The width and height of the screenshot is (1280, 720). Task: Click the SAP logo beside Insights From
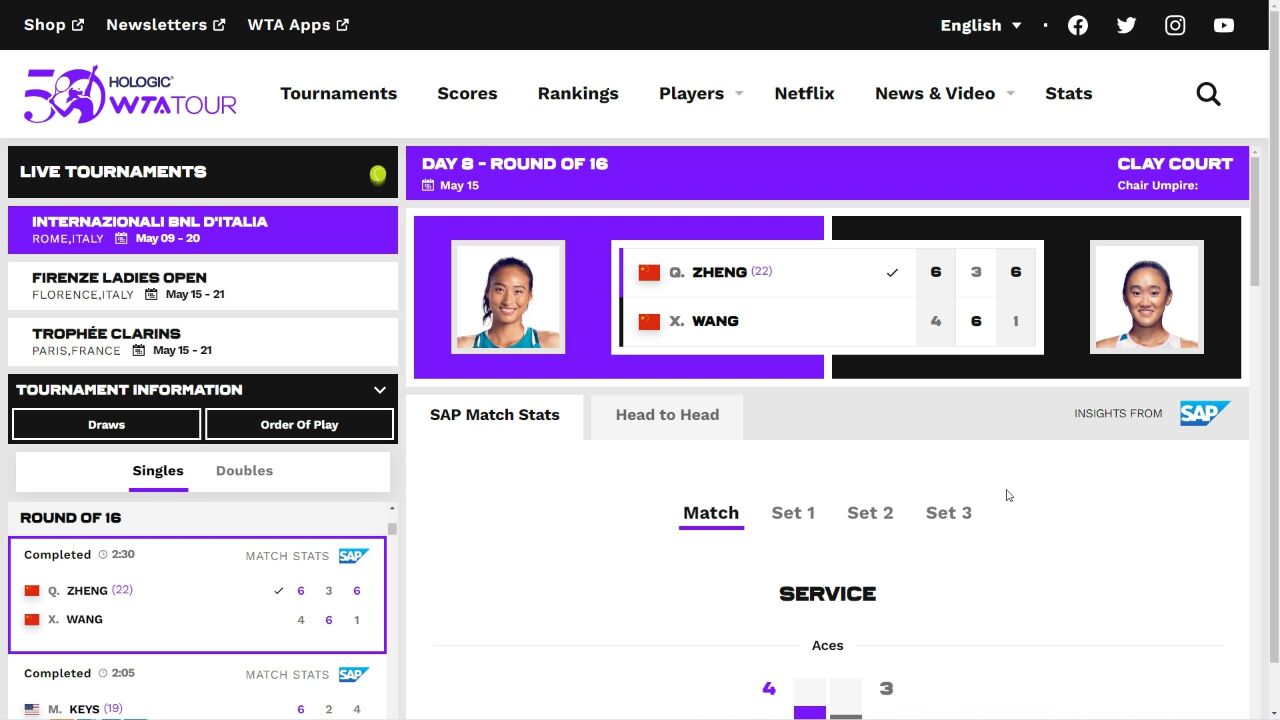1205,413
